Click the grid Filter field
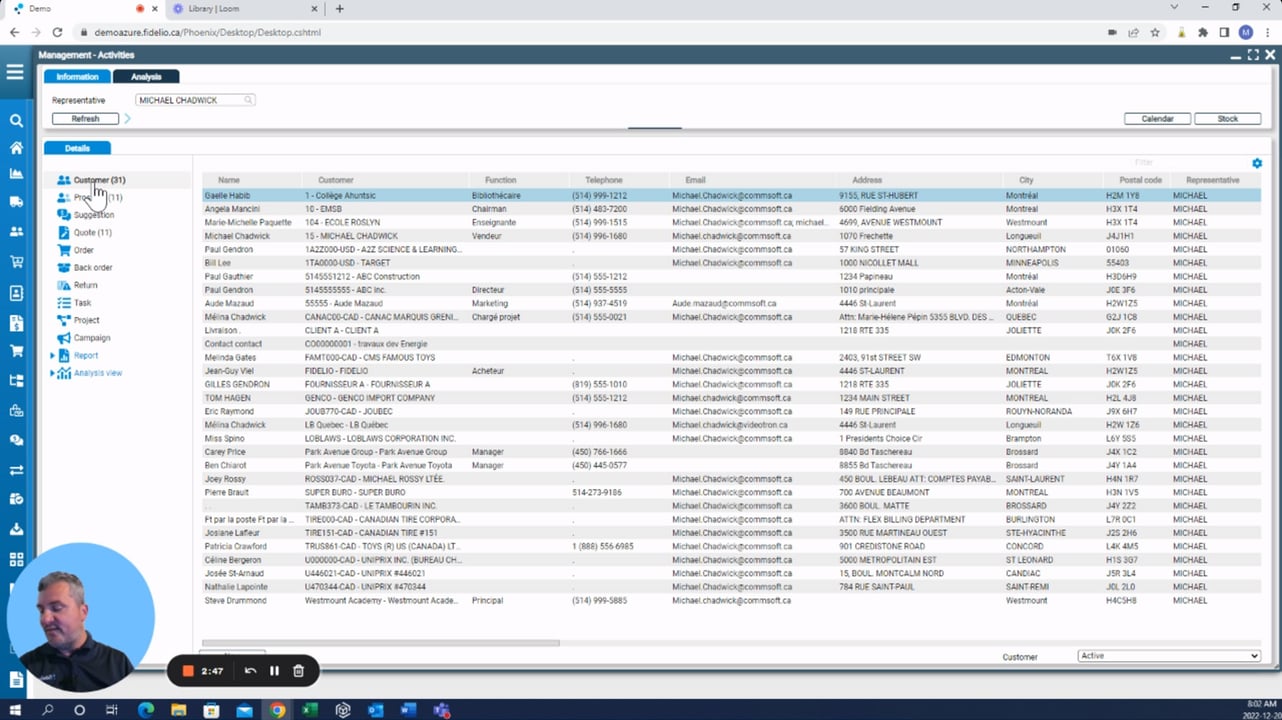Screen dimensions: 1282x720 [x=1190, y=162]
